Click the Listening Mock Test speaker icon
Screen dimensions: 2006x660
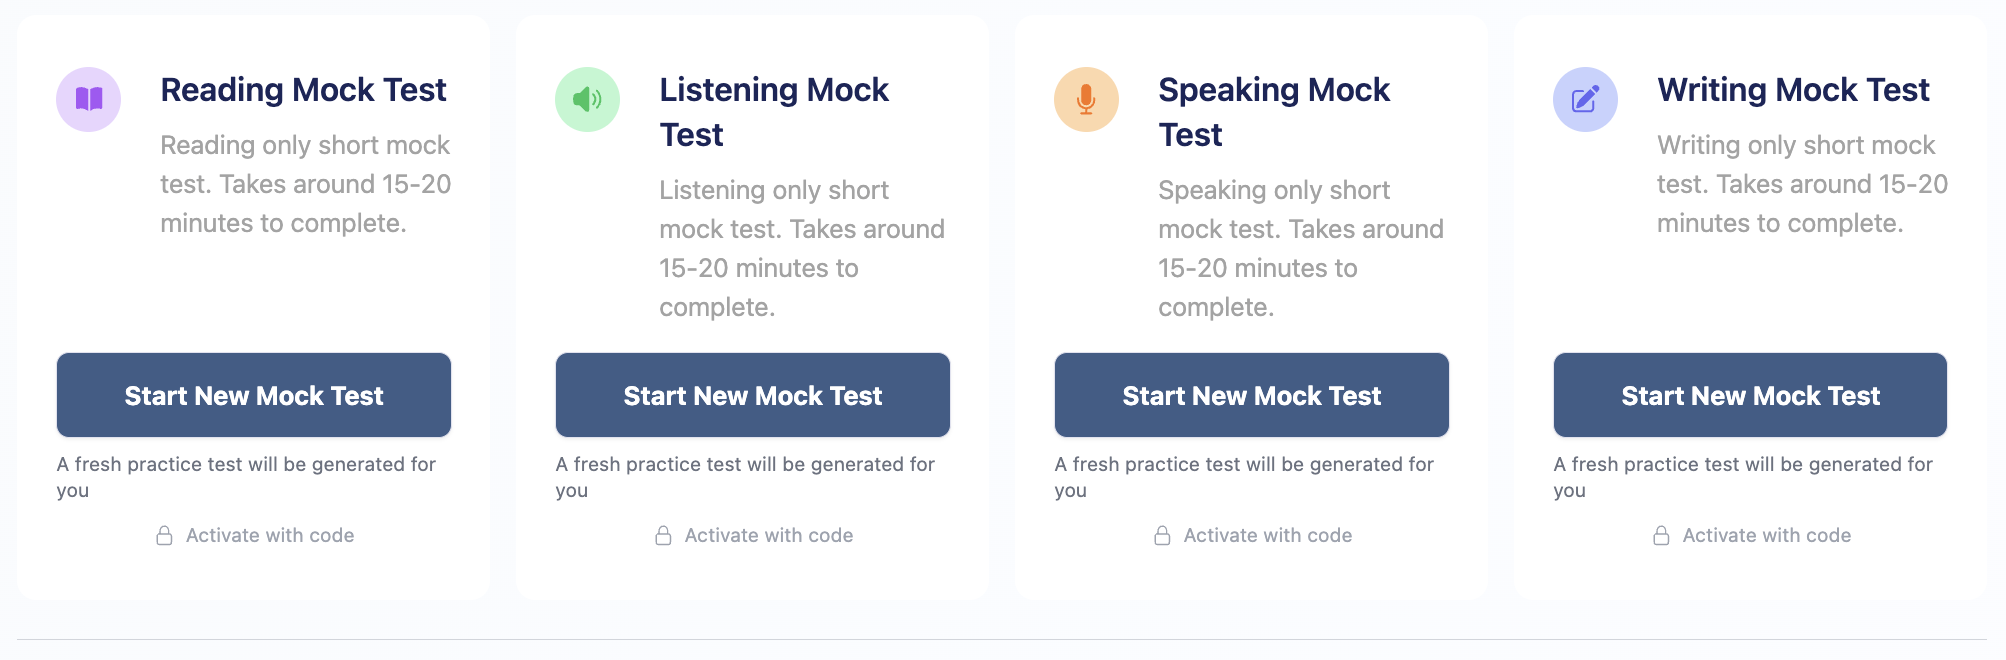[586, 99]
